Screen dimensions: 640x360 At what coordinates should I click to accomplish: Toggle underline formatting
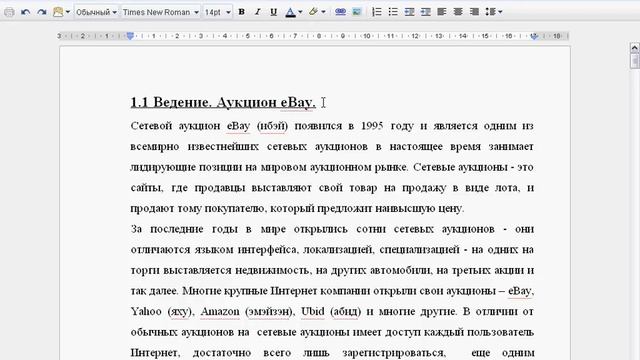tap(273, 12)
